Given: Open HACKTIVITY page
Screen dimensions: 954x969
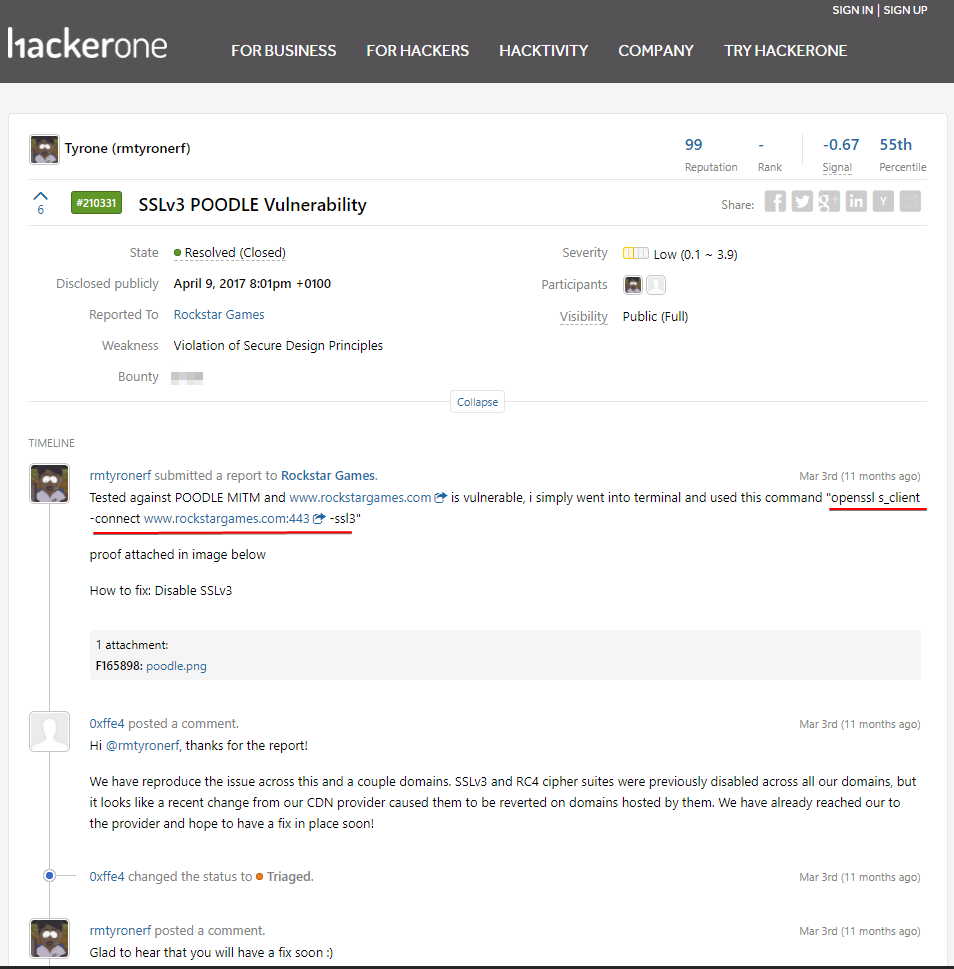Looking at the screenshot, I should (544, 51).
